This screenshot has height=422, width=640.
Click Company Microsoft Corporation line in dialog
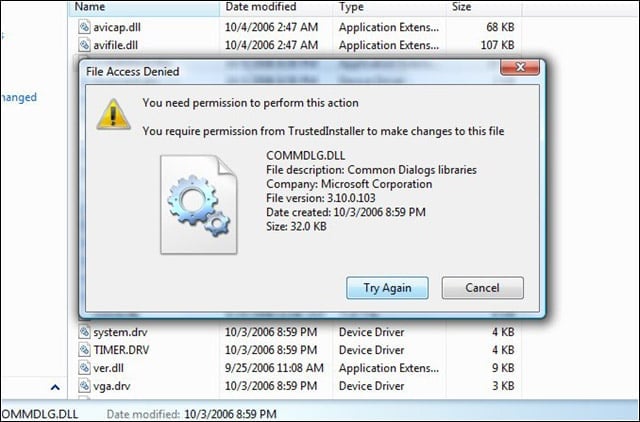[x=349, y=184]
